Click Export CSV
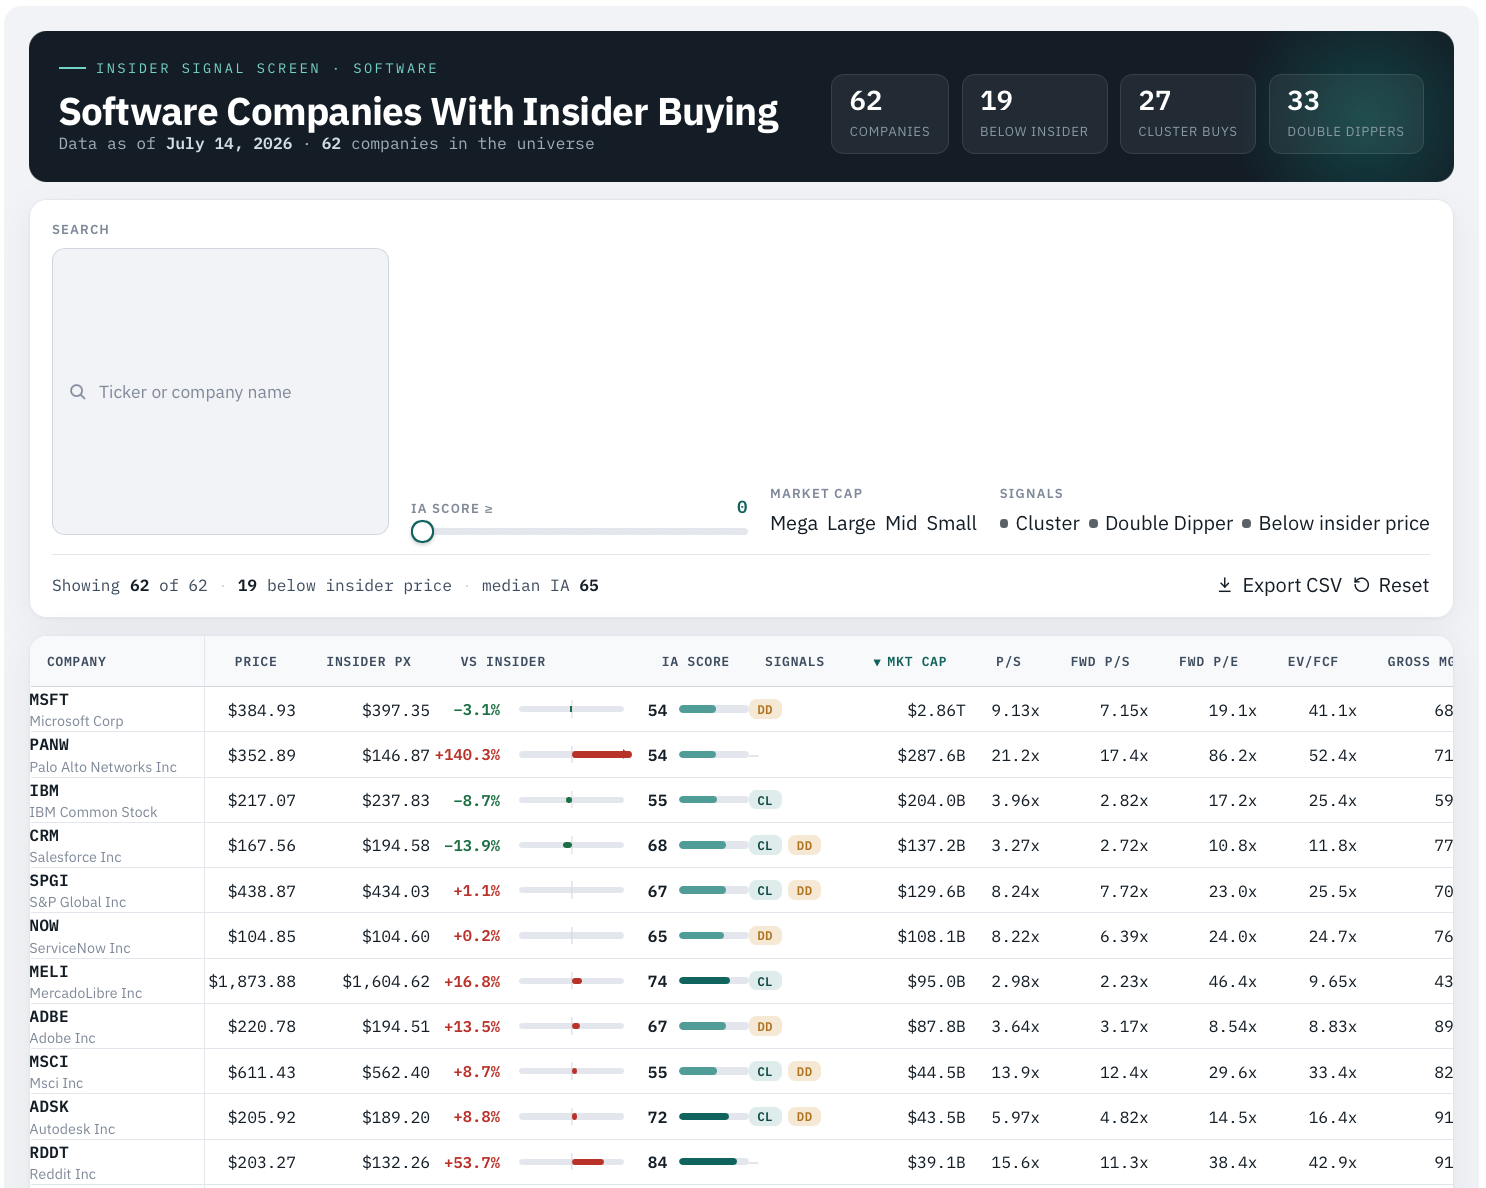Screen dimensions: 1486x1188 click(x=1279, y=585)
